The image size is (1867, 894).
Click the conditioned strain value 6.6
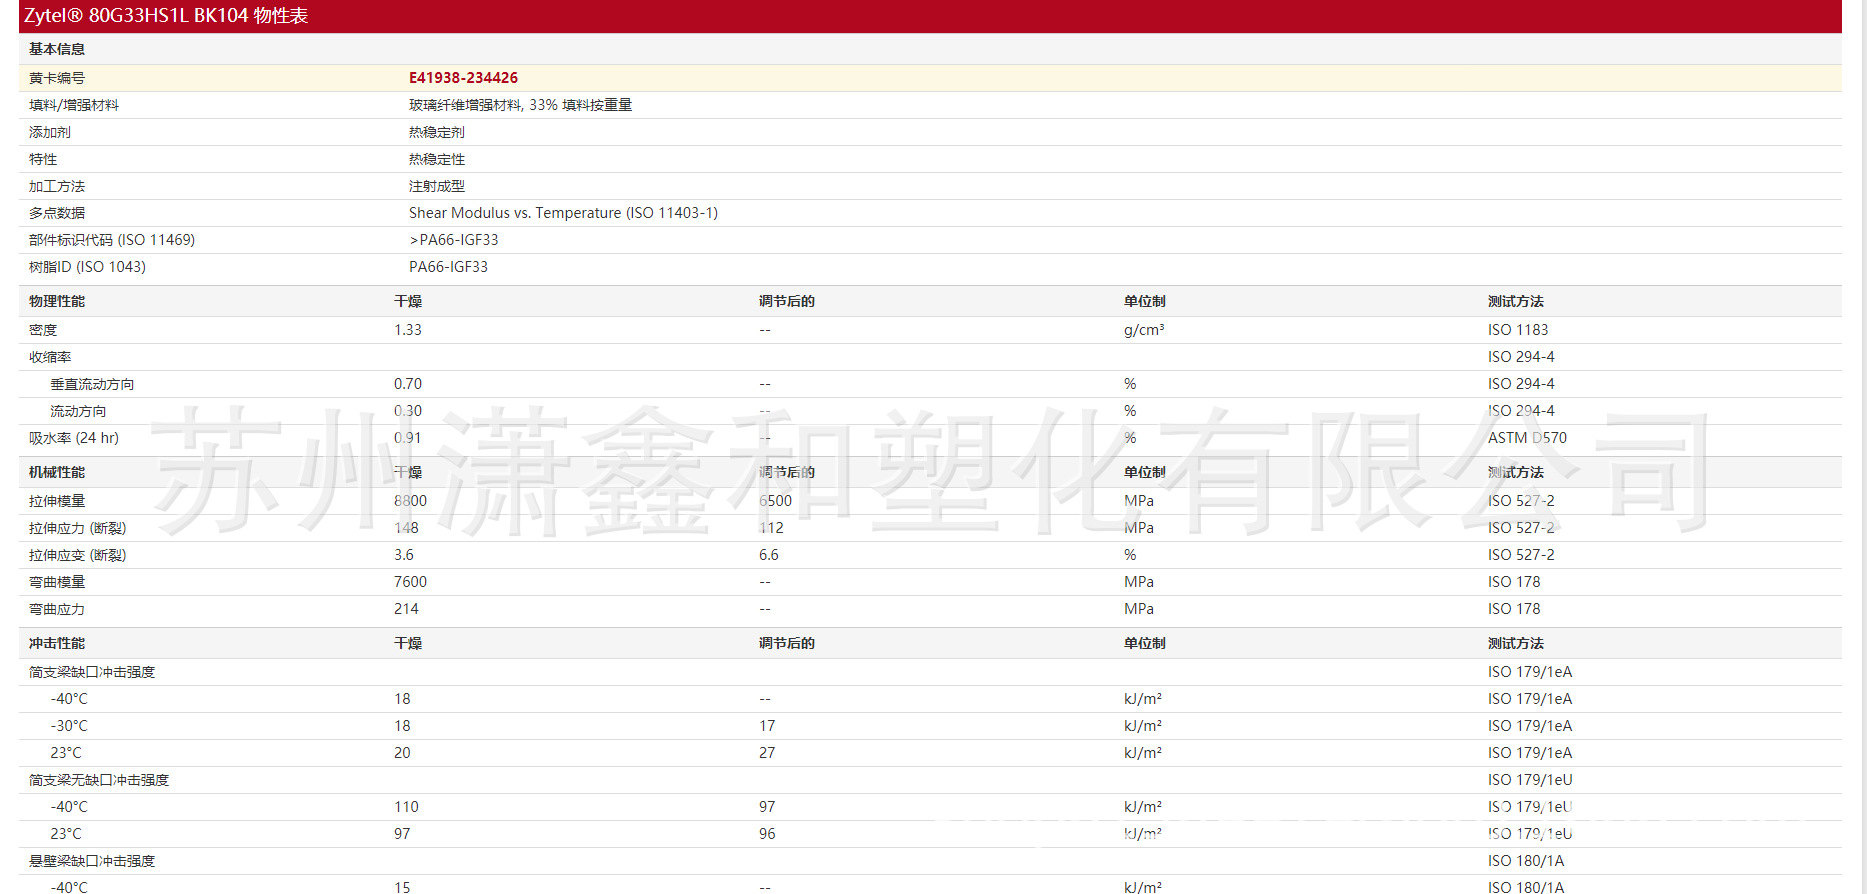(x=769, y=555)
